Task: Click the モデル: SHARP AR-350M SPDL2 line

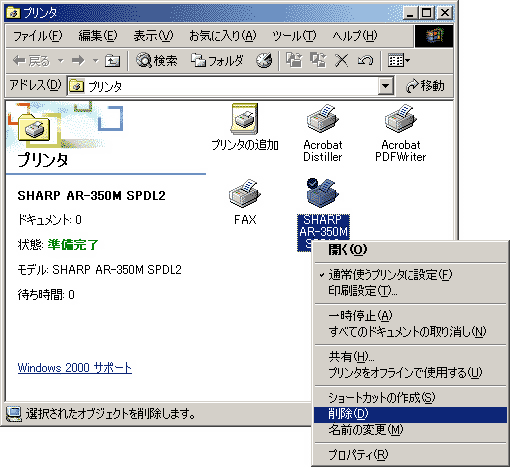Action: click(99, 270)
